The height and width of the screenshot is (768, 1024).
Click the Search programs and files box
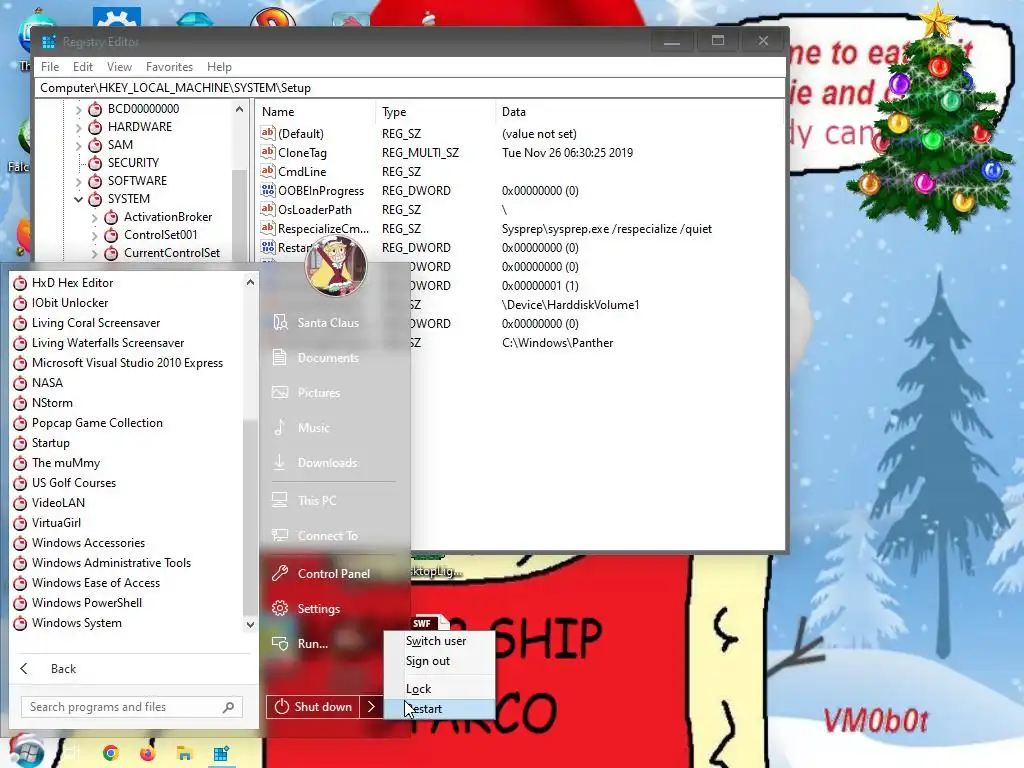pos(131,707)
